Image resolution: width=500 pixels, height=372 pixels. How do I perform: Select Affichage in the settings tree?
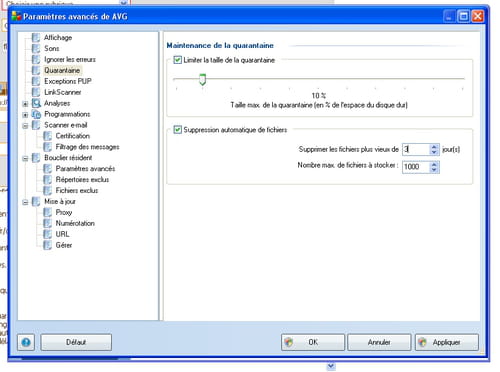58,38
